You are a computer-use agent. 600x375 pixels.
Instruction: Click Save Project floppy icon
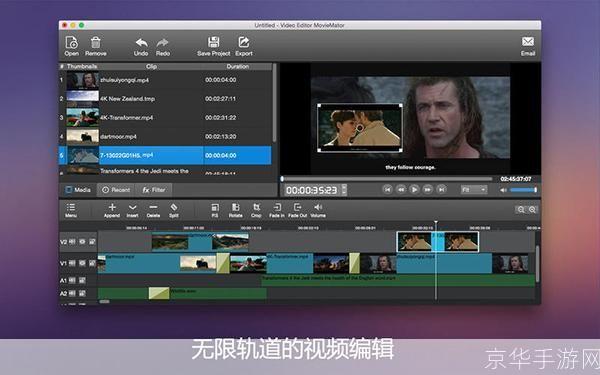click(x=213, y=42)
